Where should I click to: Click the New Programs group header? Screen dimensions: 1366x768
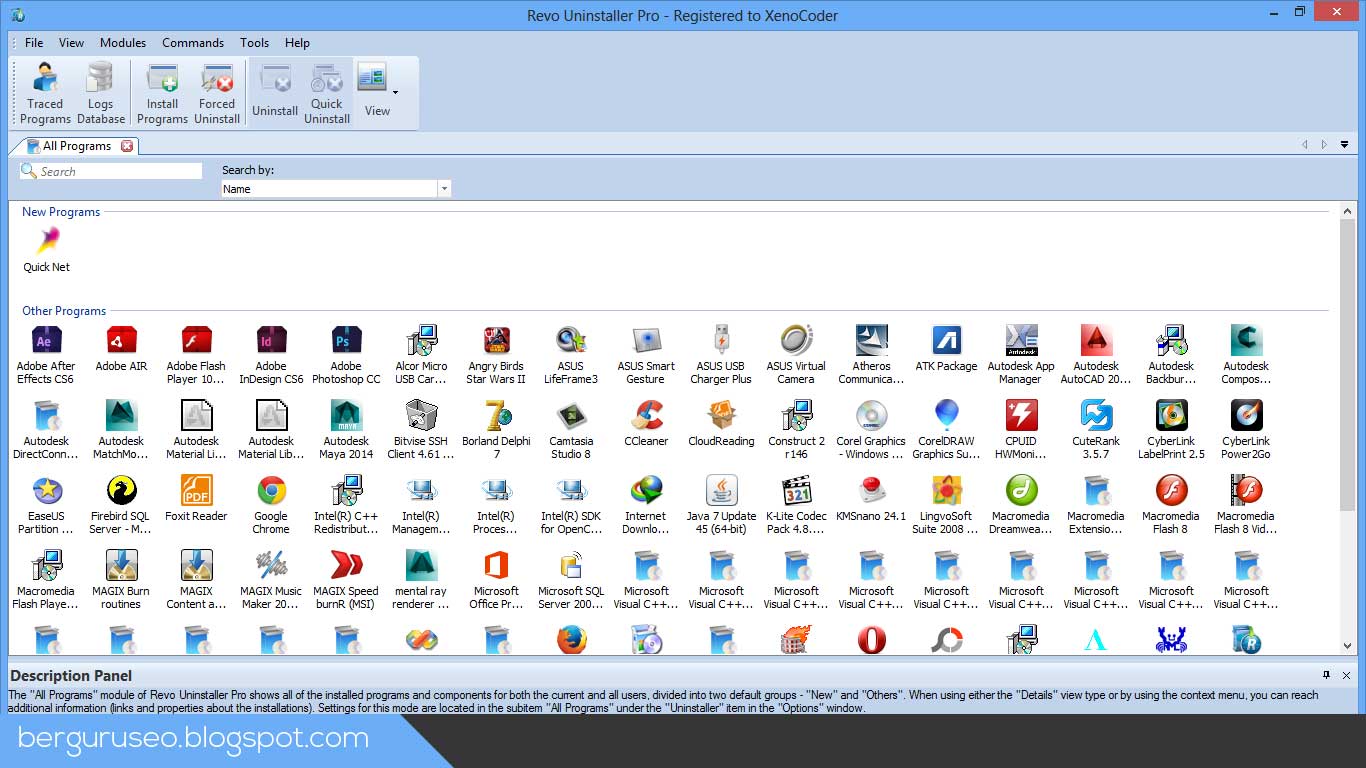pyautogui.click(x=61, y=212)
